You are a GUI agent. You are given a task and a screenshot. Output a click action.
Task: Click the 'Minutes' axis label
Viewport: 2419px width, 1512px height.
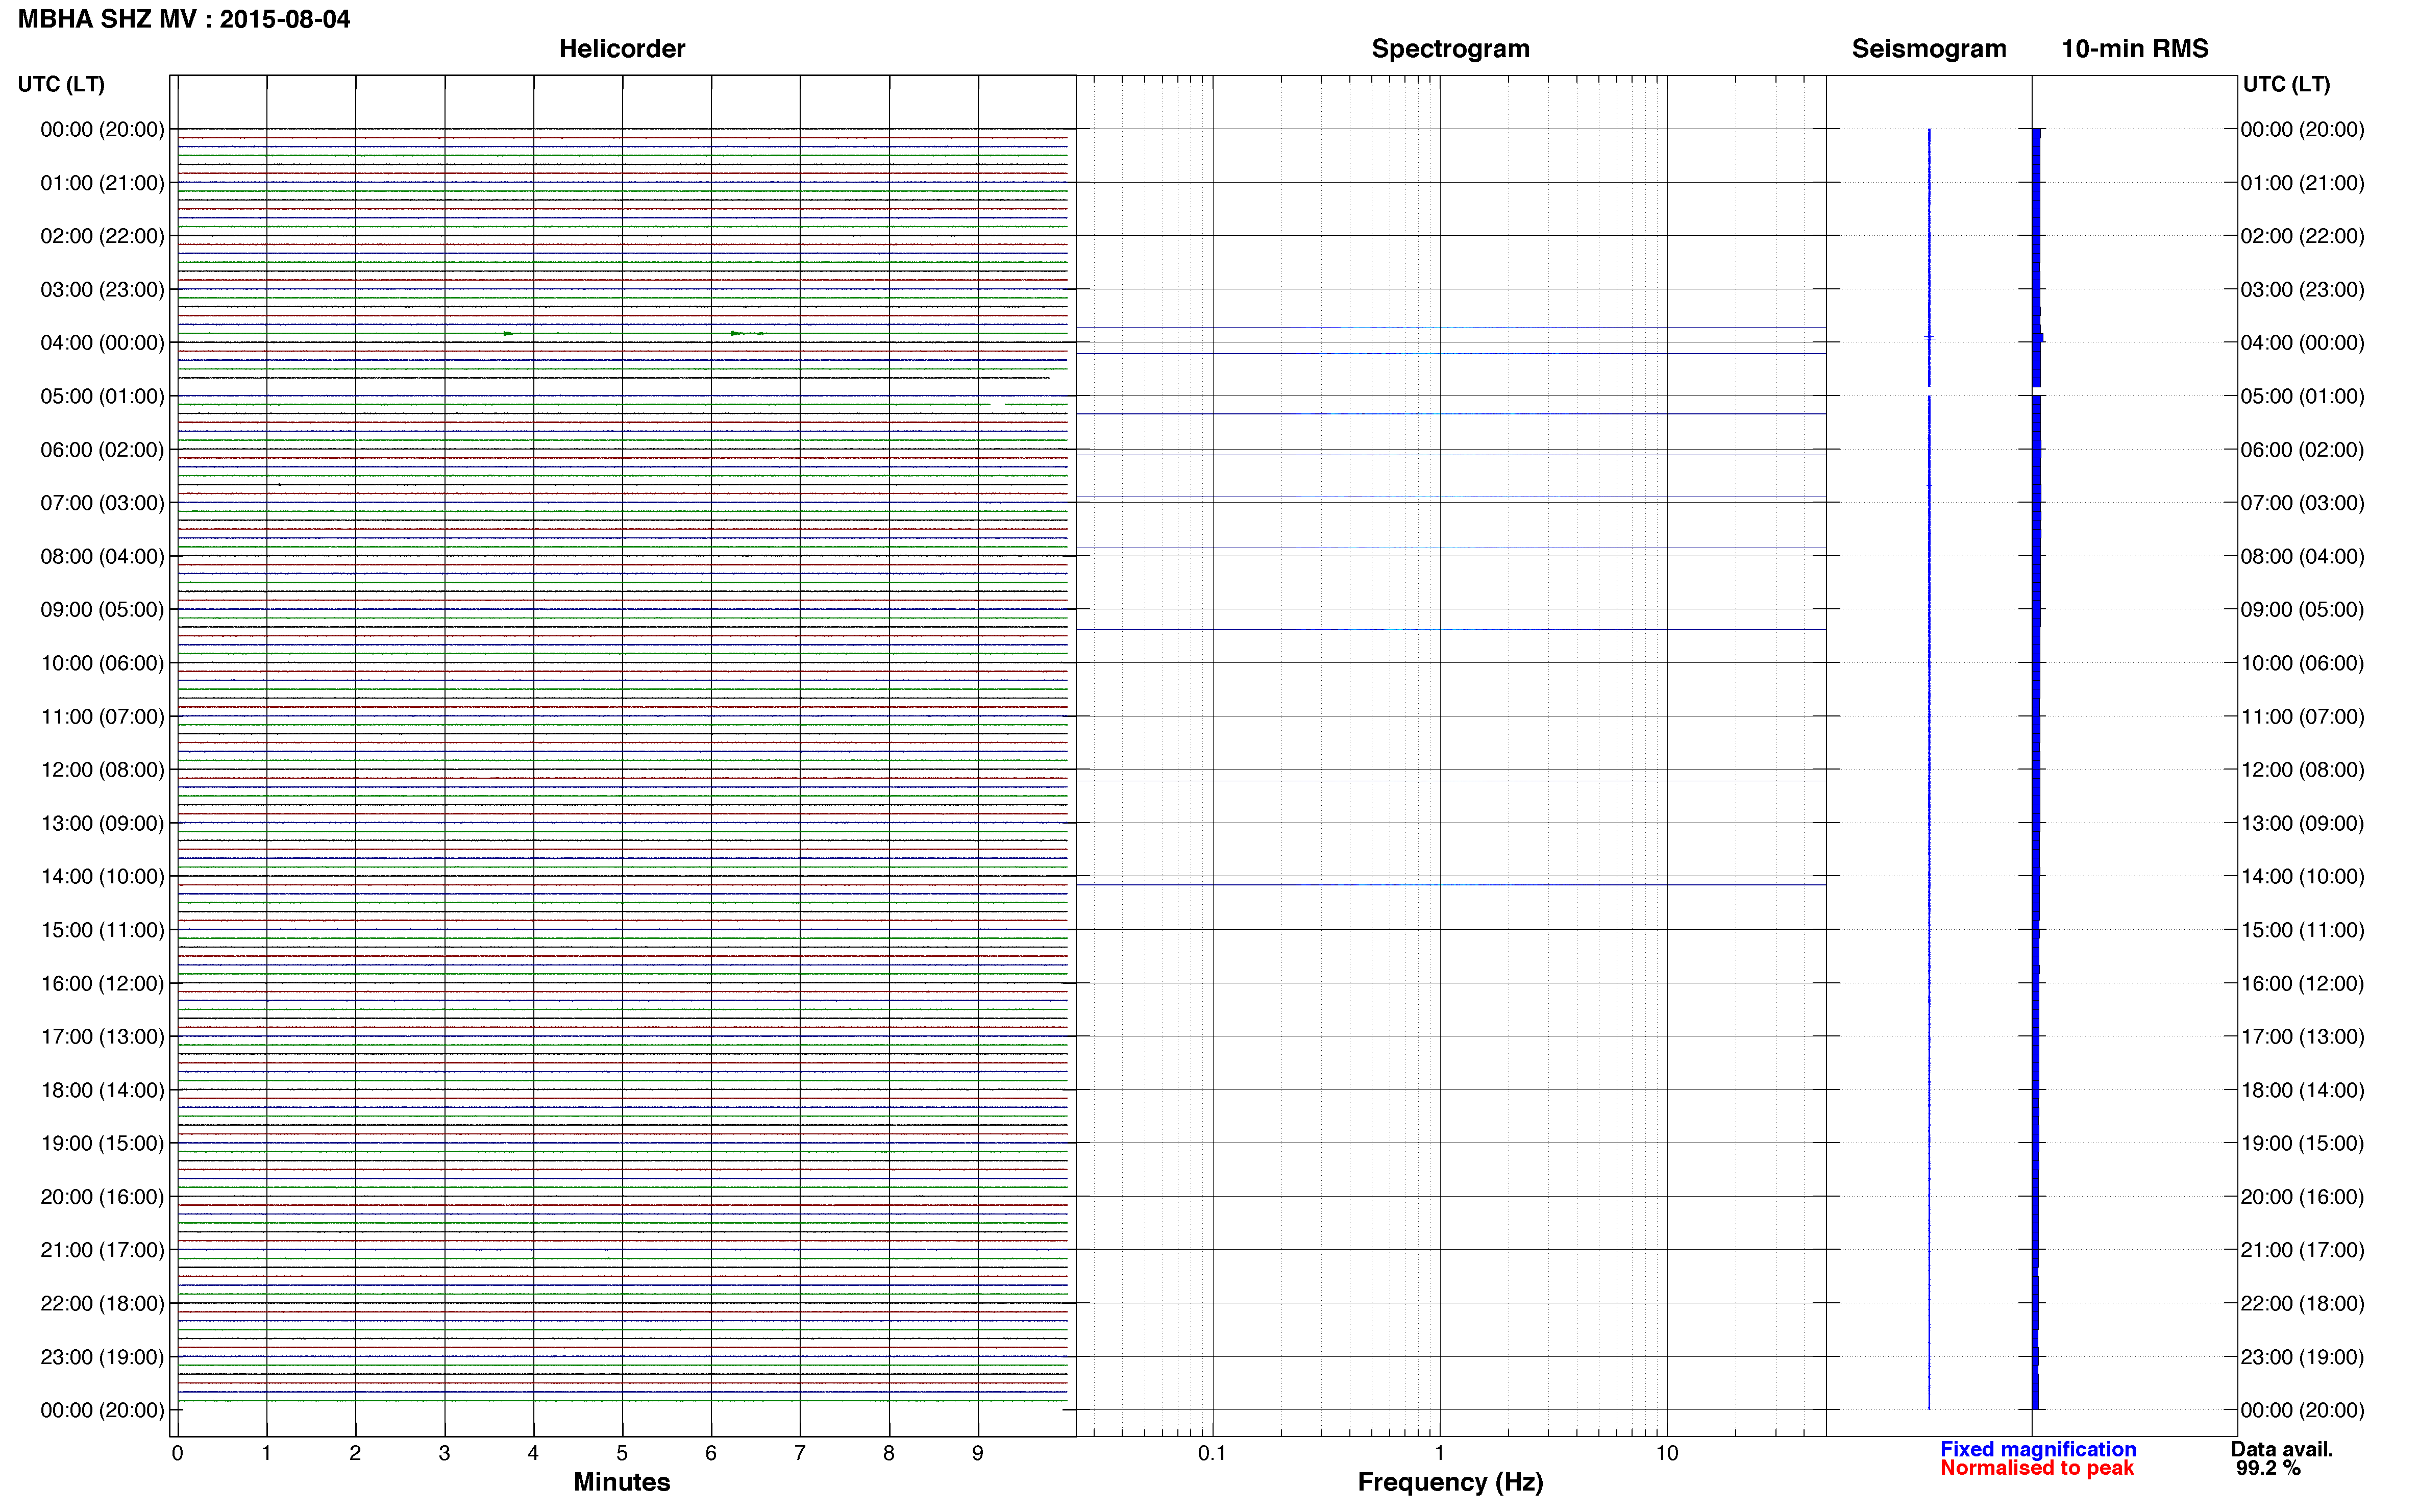coord(622,1482)
